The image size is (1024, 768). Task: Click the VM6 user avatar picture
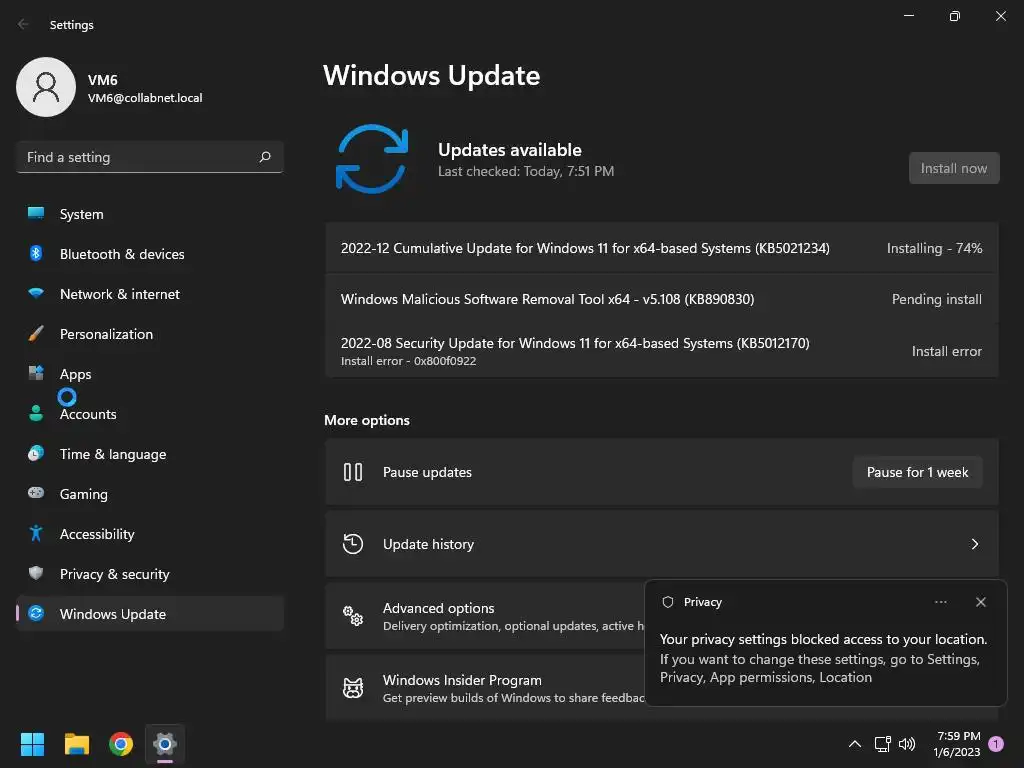pos(46,87)
